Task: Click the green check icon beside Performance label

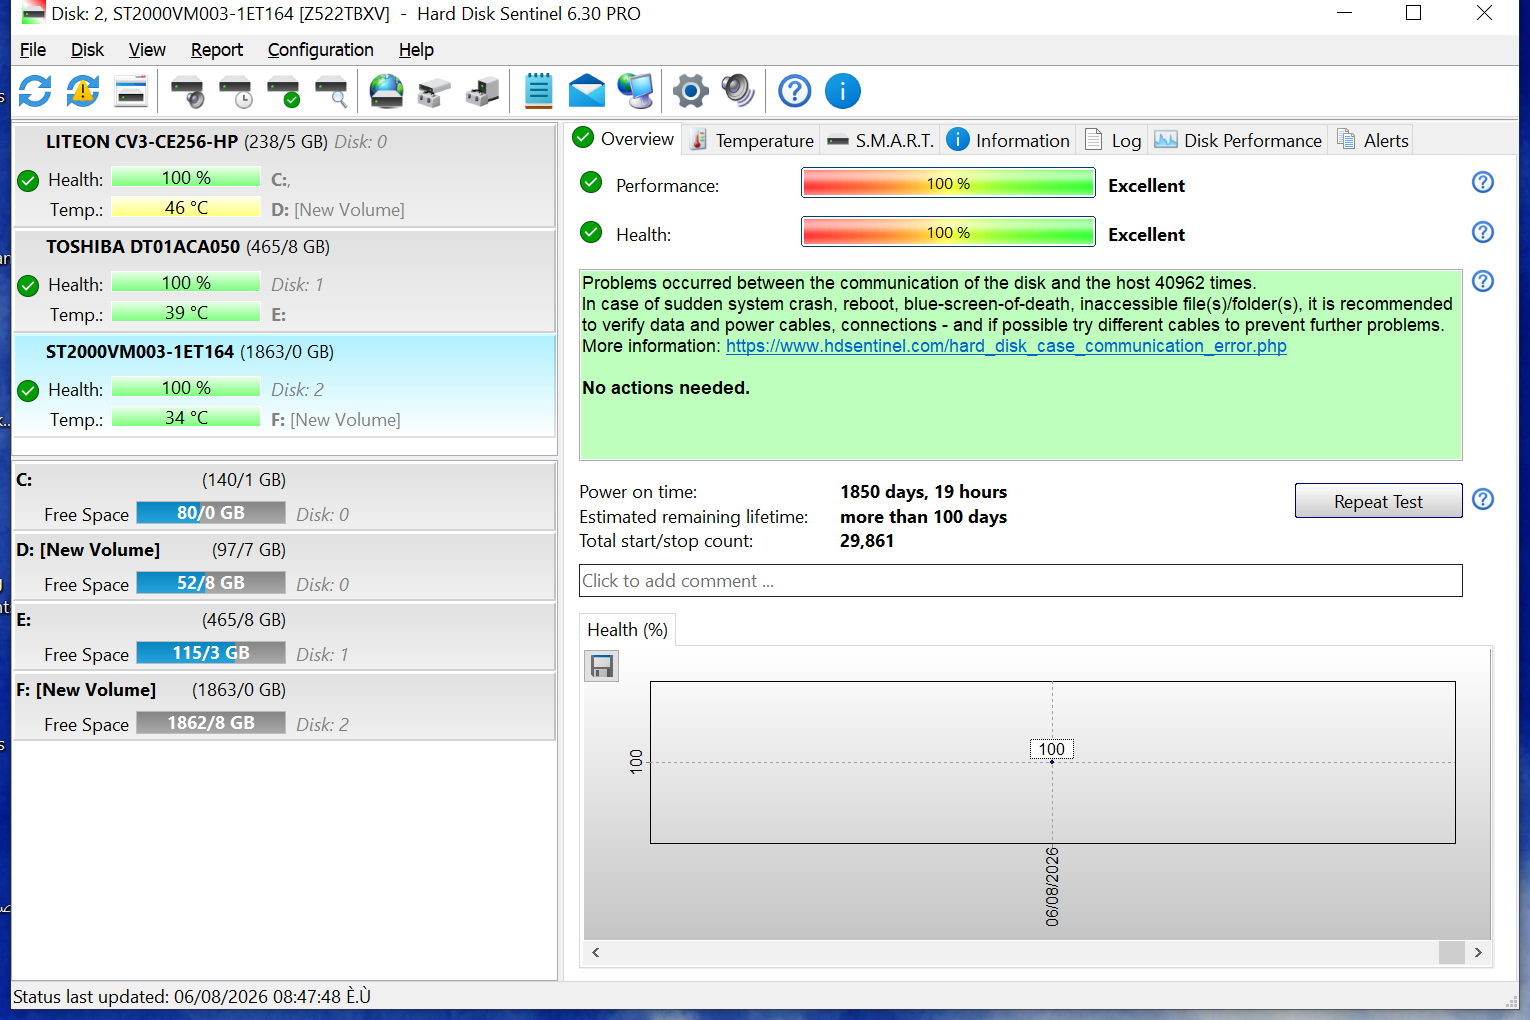Action: tap(591, 182)
